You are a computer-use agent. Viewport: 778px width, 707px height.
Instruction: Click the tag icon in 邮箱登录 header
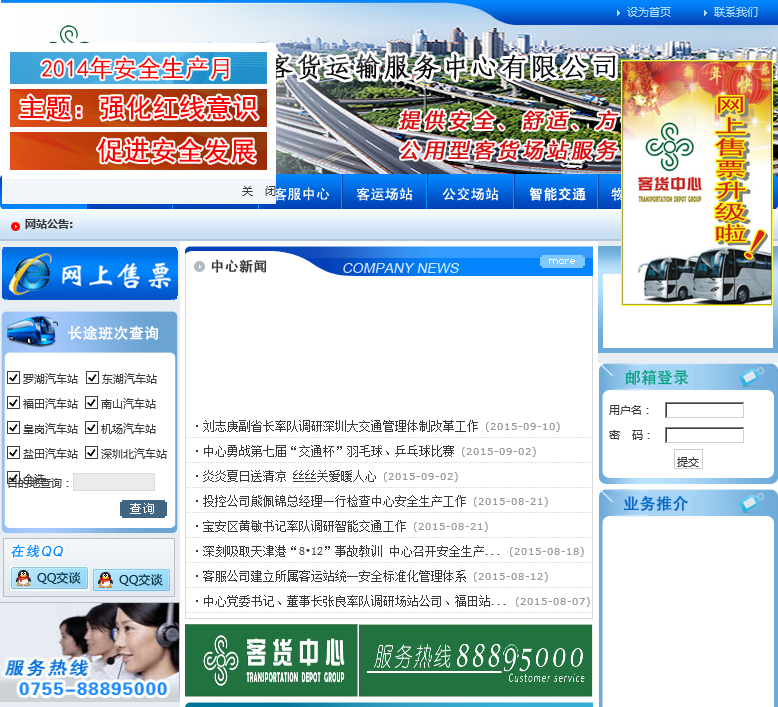point(752,377)
